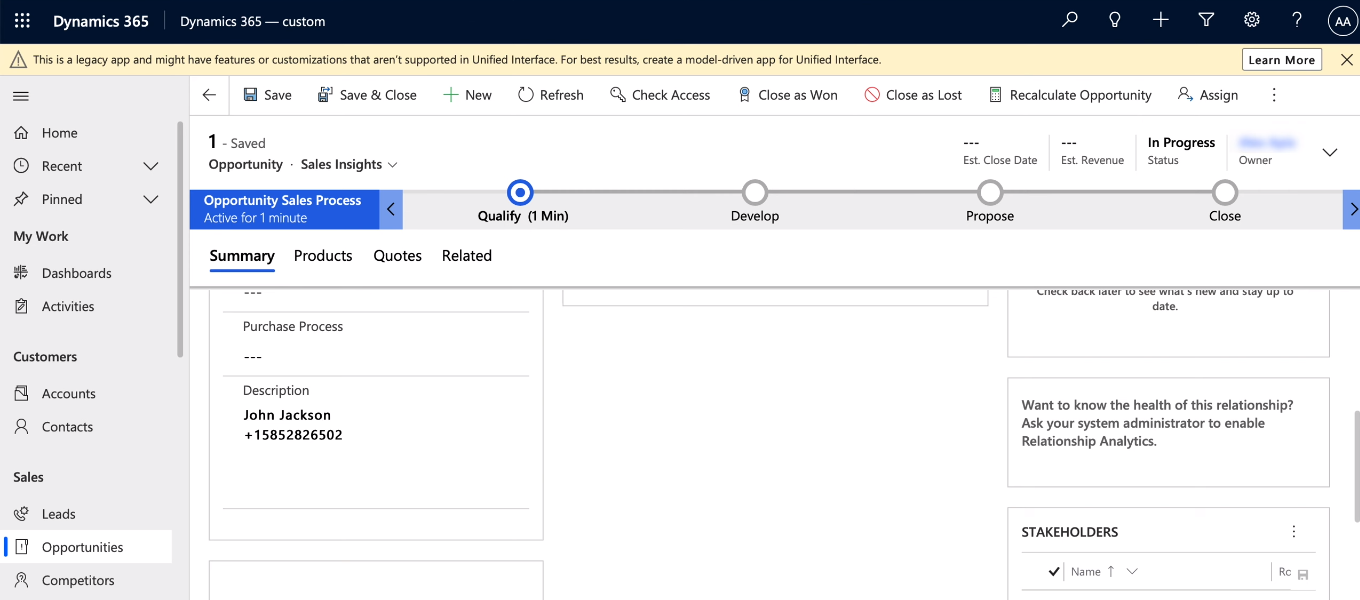The height and width of the screenshot is (600, 1360).
Task: Go back using the arrow icon
Action: (209, 95)
